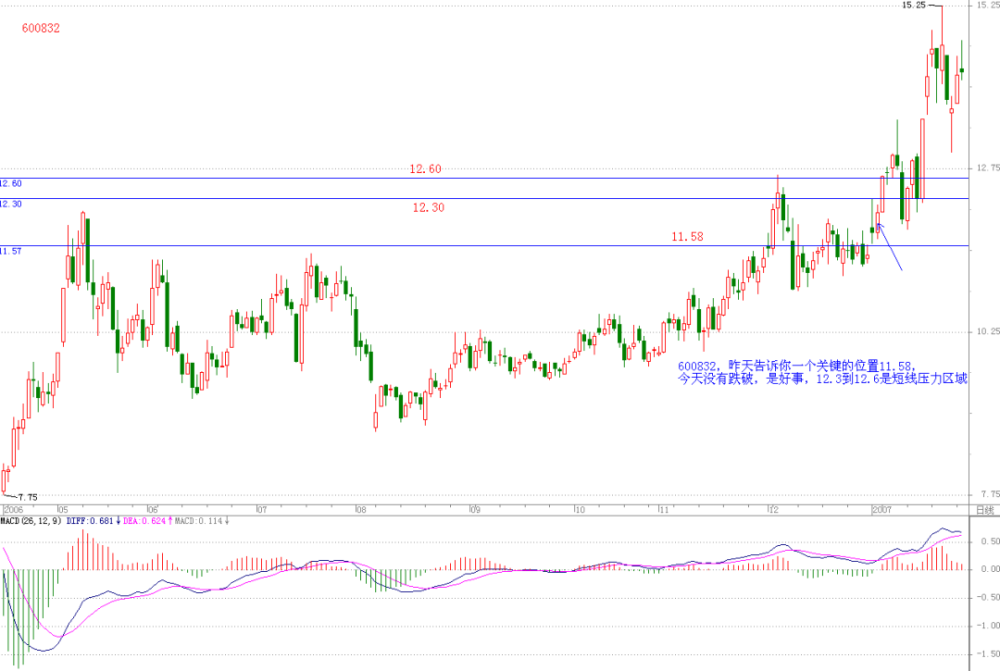Click the red 11.58 key level label
Image resolution: width=1000 pixels, height=671 pixels.
[688, 237]
